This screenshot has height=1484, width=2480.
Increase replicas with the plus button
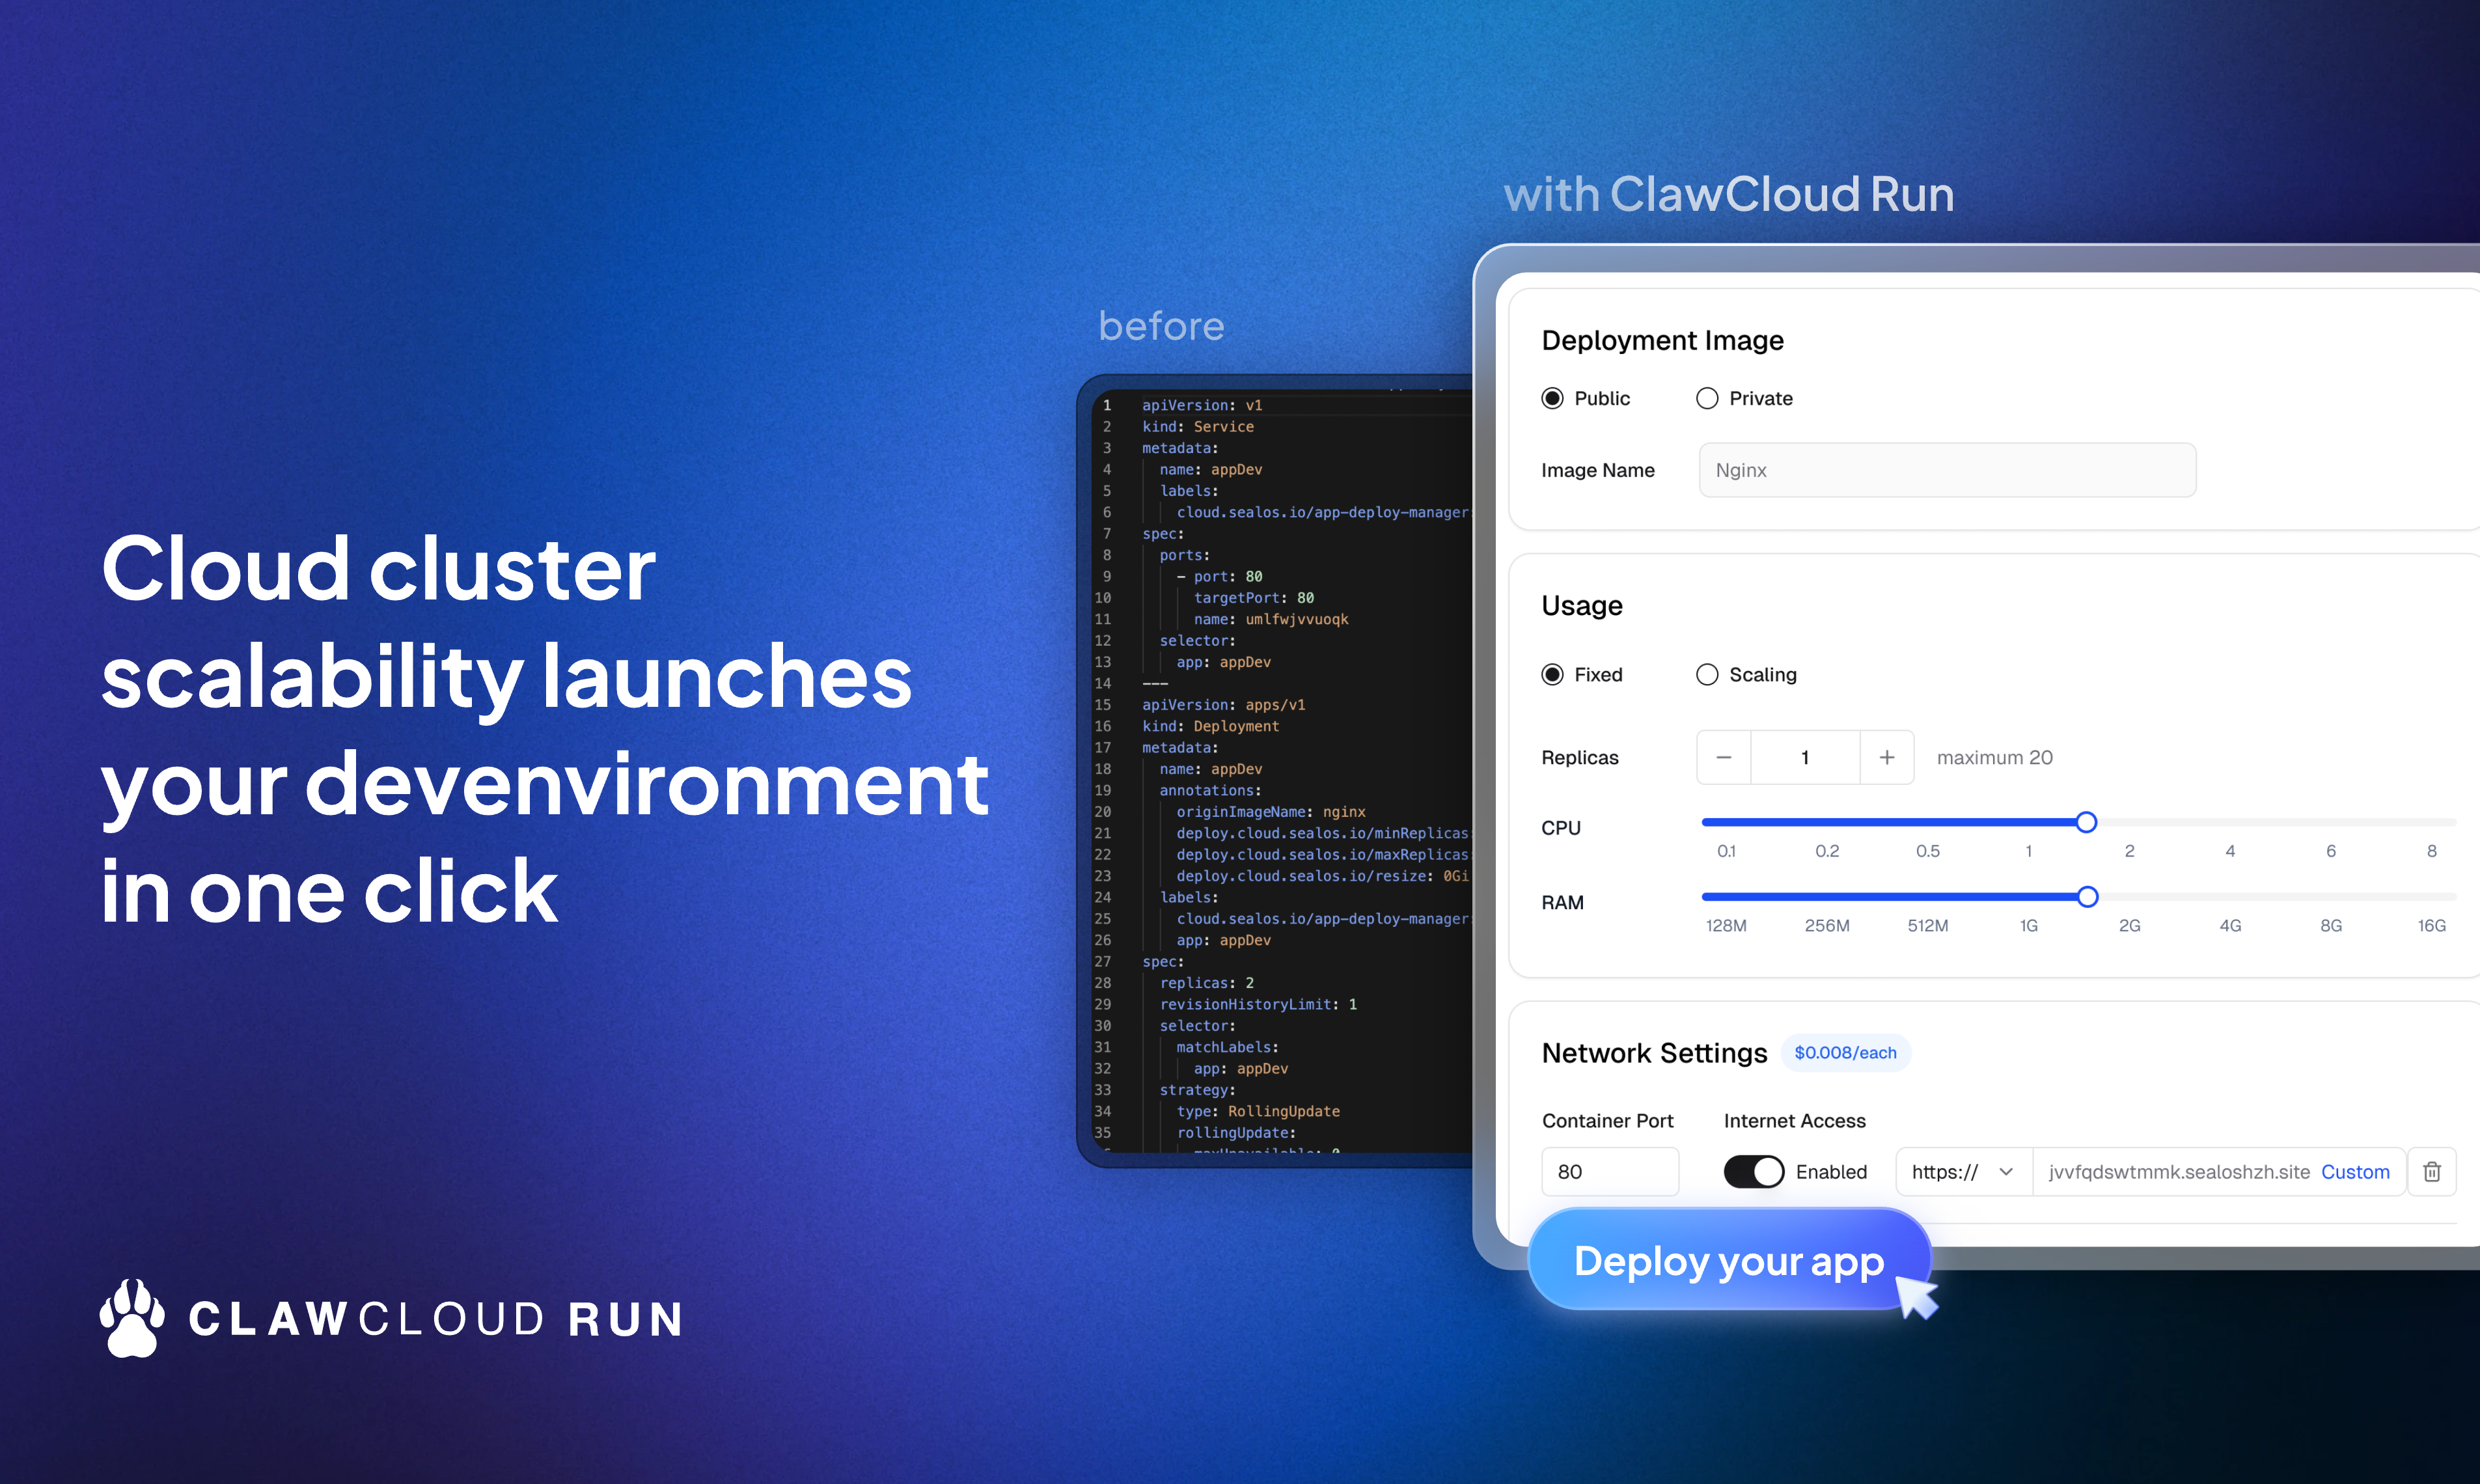click(1887, 758)
